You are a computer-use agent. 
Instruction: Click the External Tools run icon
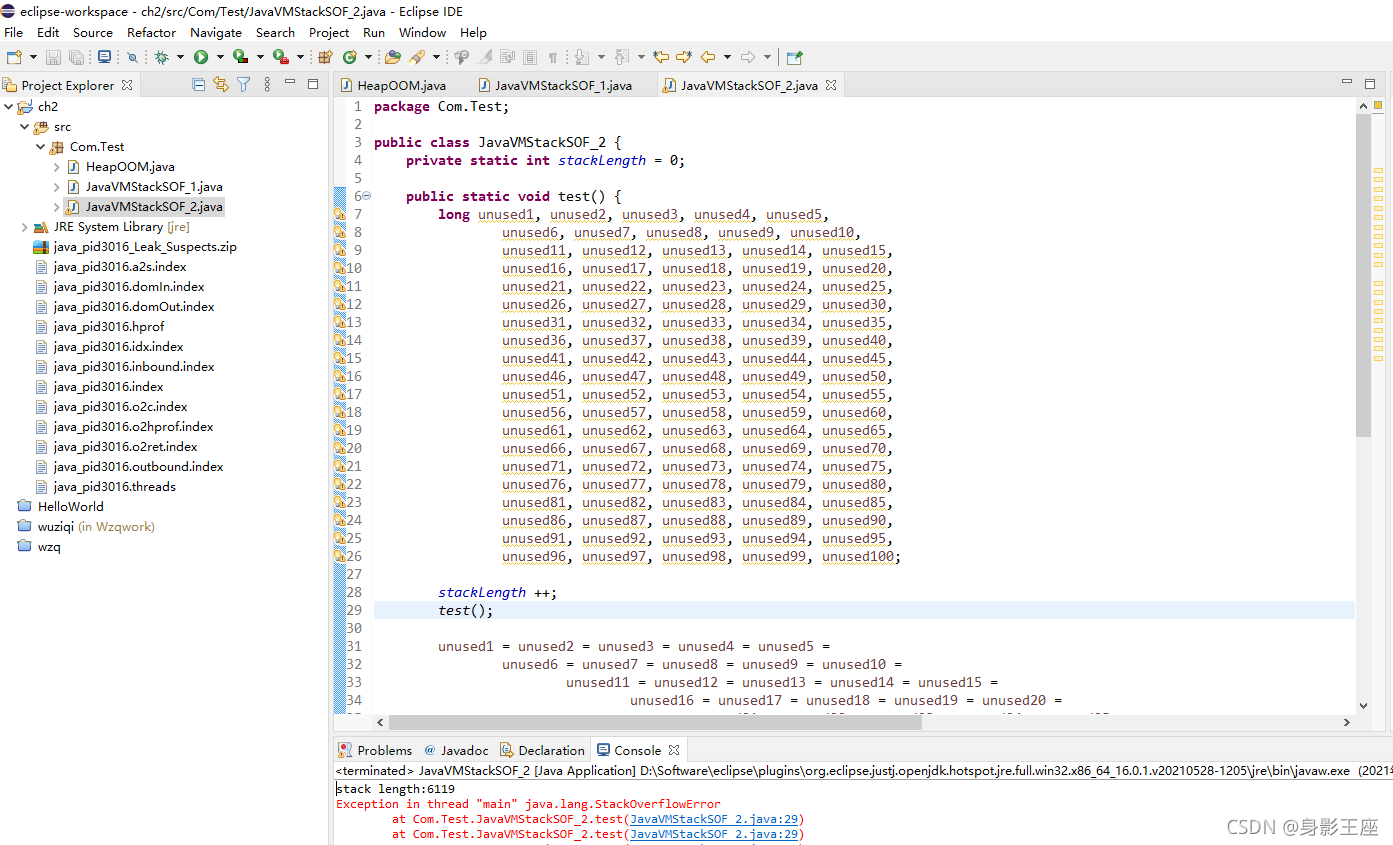tap(281, 57)
